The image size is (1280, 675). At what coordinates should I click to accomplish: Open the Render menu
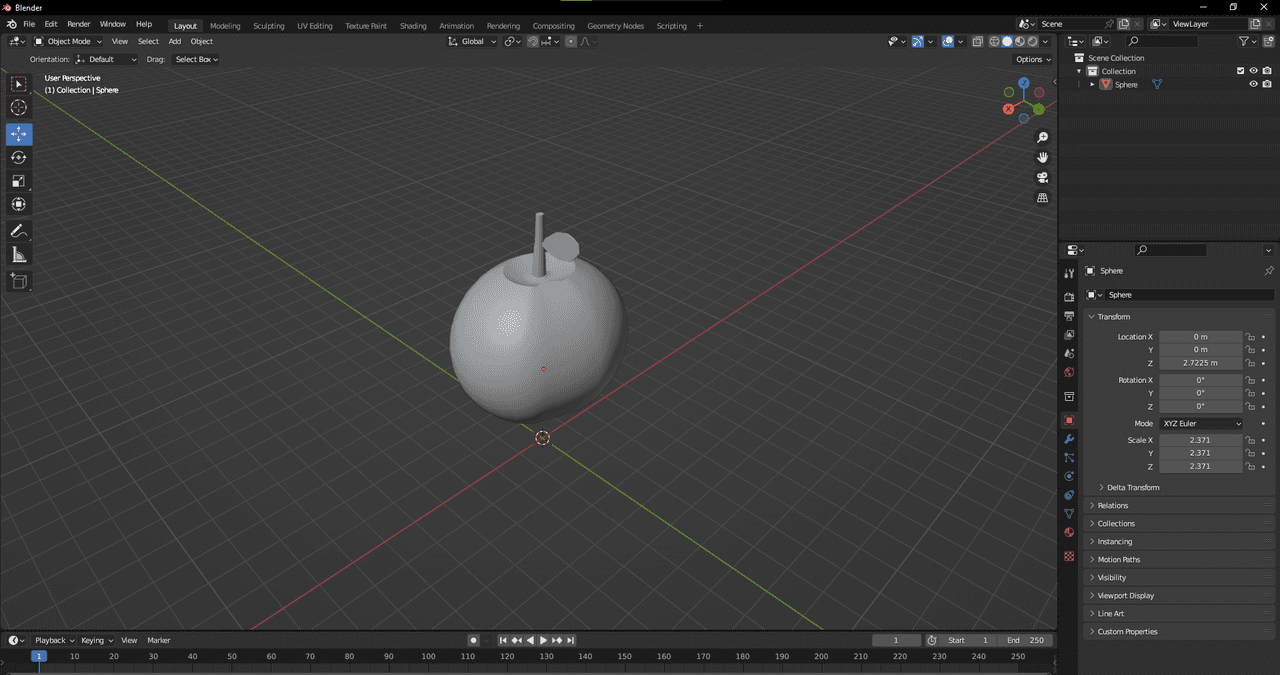click(x=79, y=24)
